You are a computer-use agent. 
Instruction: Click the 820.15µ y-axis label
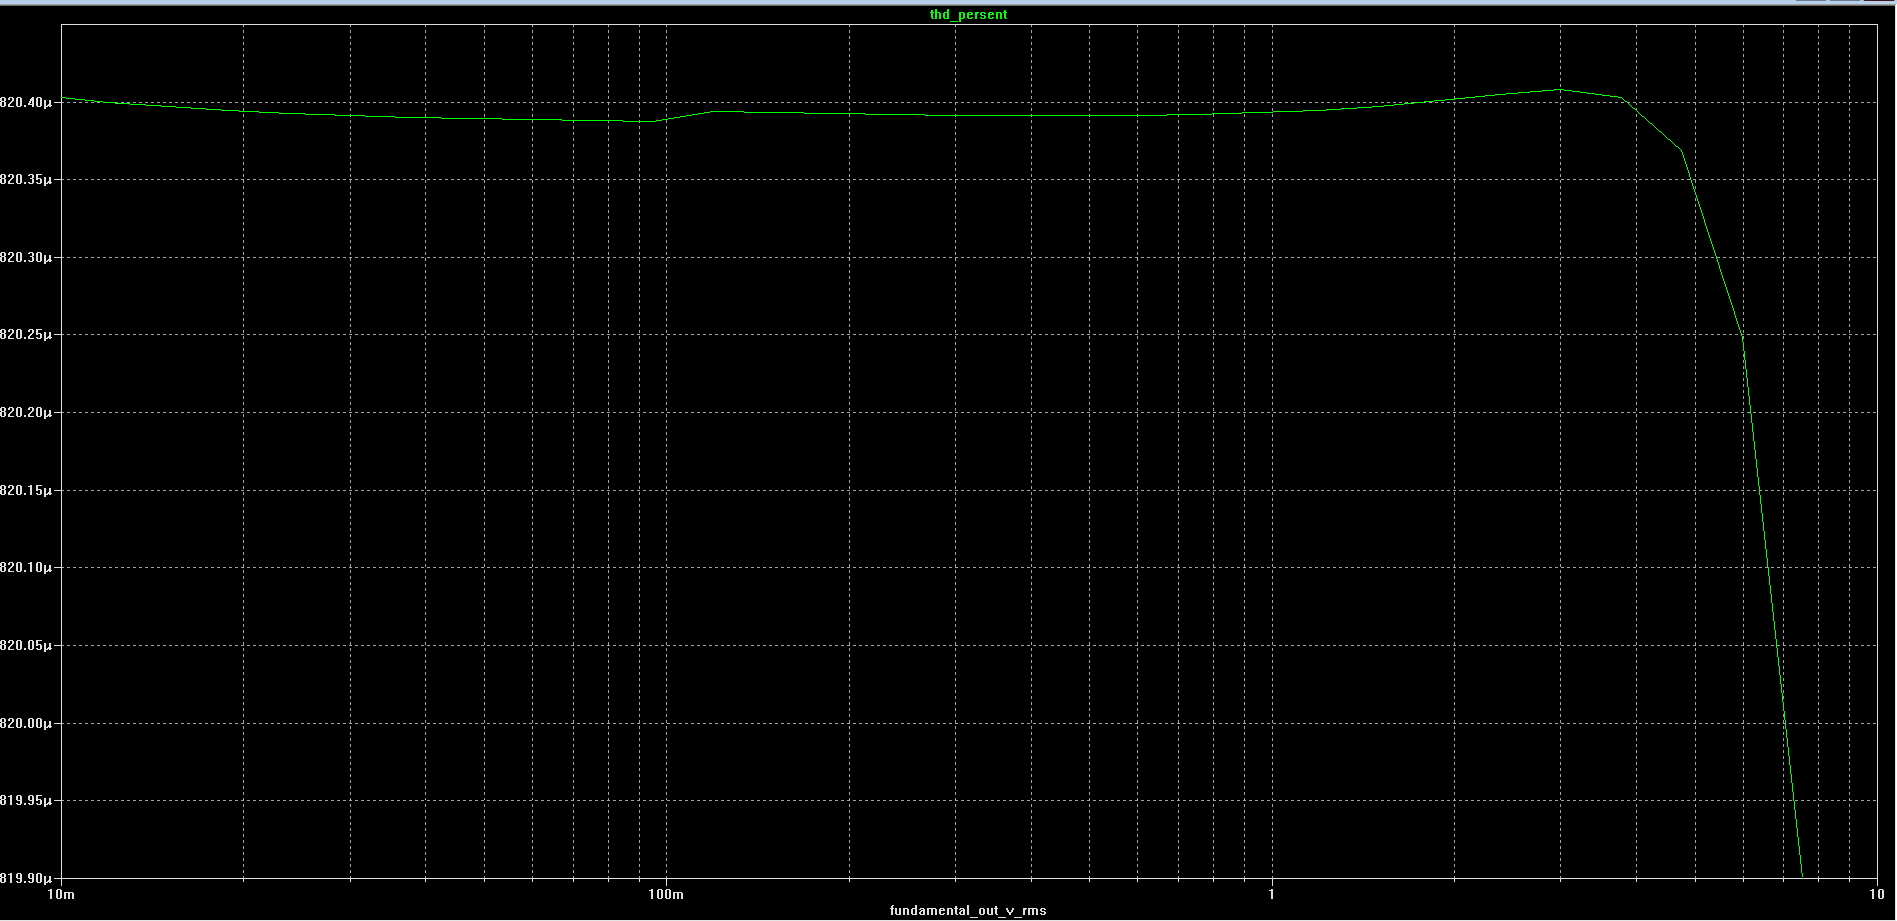point(26,491)
